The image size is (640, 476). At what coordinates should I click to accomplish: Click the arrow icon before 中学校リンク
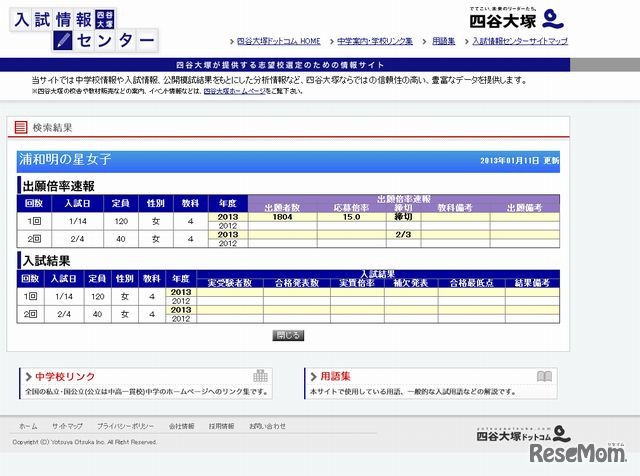[29, 376]
